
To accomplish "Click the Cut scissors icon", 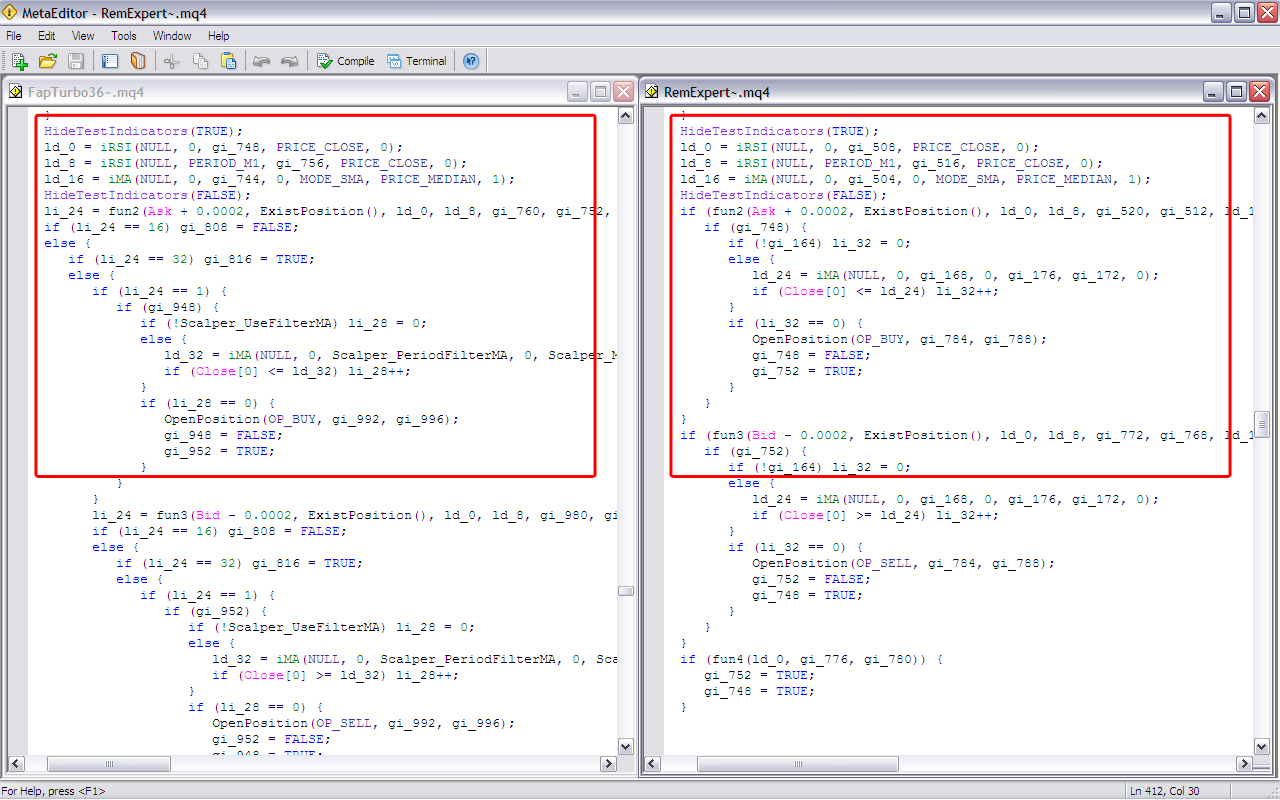I will [171, 61].
